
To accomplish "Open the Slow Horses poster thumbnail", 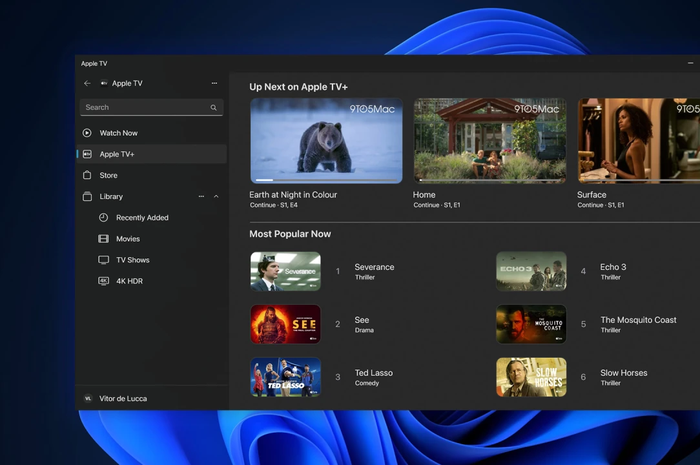I will (x=531, y=377).
